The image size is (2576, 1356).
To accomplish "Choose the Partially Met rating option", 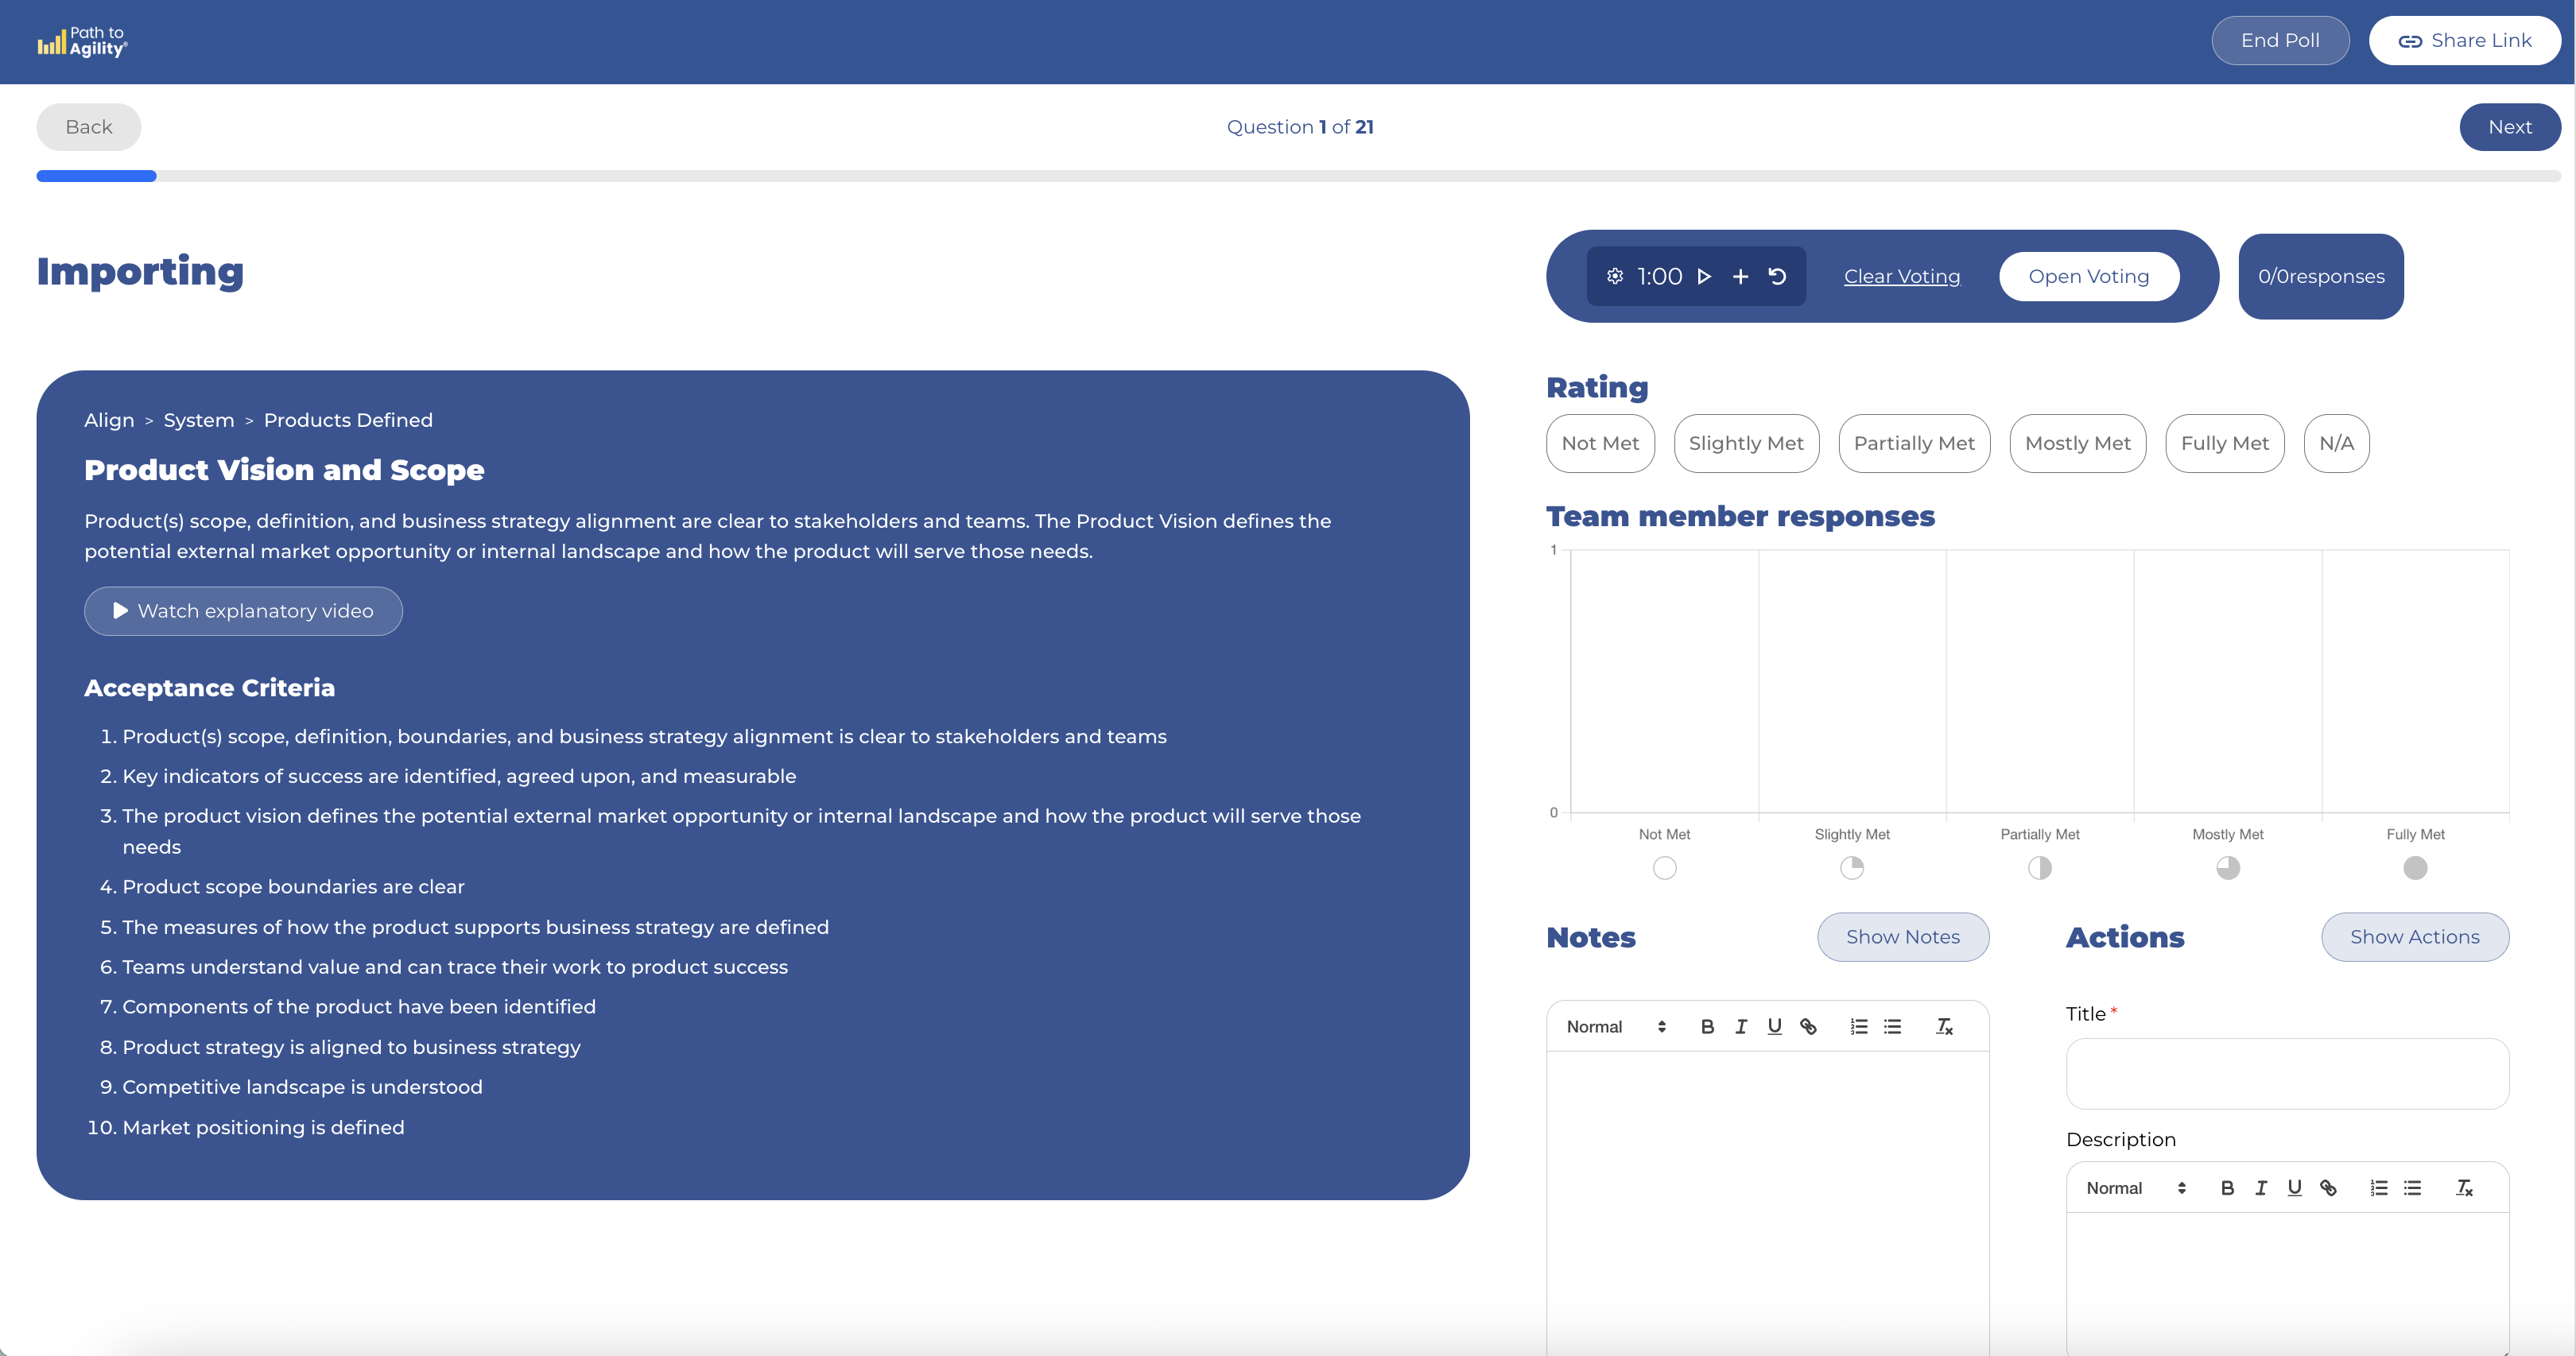I will click(1914, 443).
